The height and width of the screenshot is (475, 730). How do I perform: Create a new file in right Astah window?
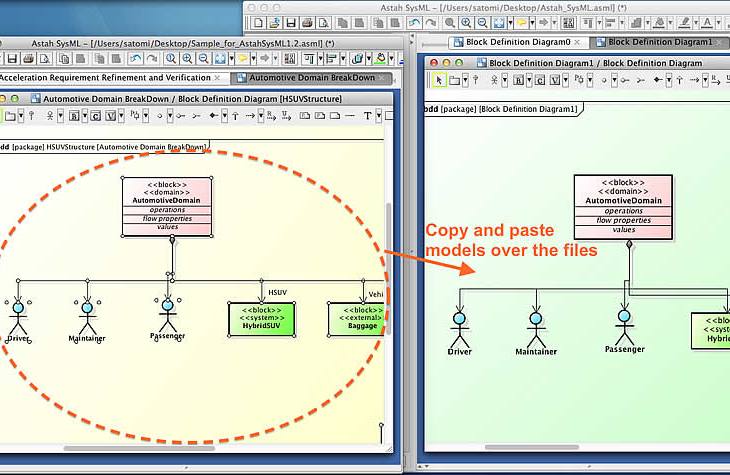click(258, 22)
